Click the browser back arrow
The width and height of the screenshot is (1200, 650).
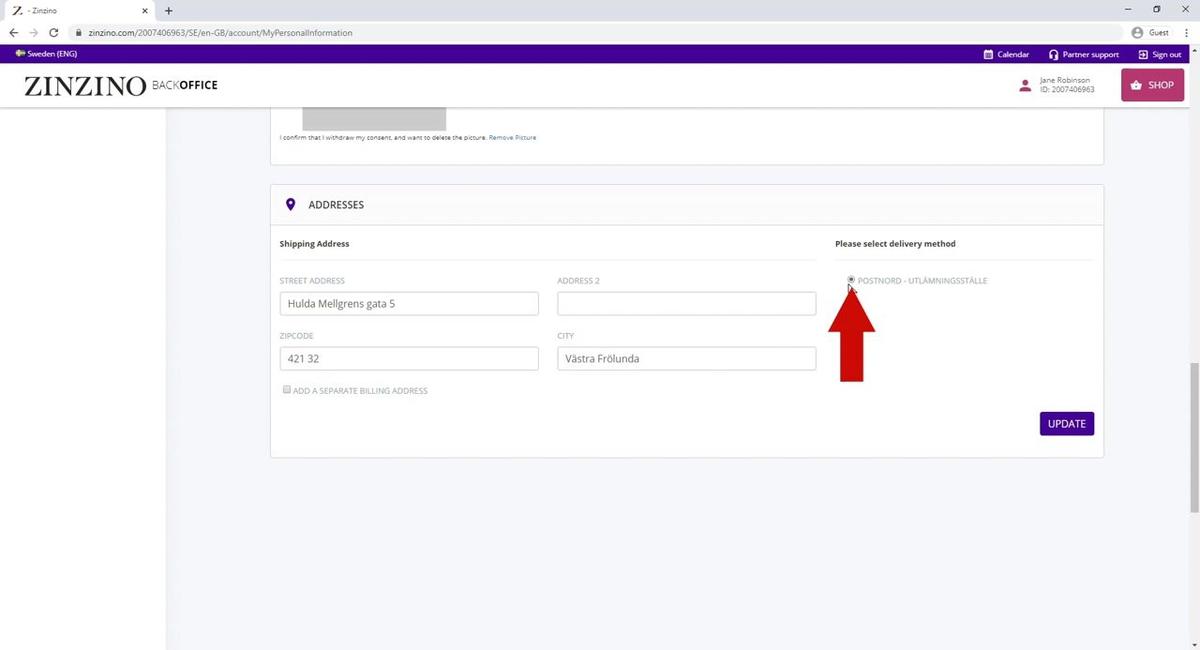[x=14, y=33]
